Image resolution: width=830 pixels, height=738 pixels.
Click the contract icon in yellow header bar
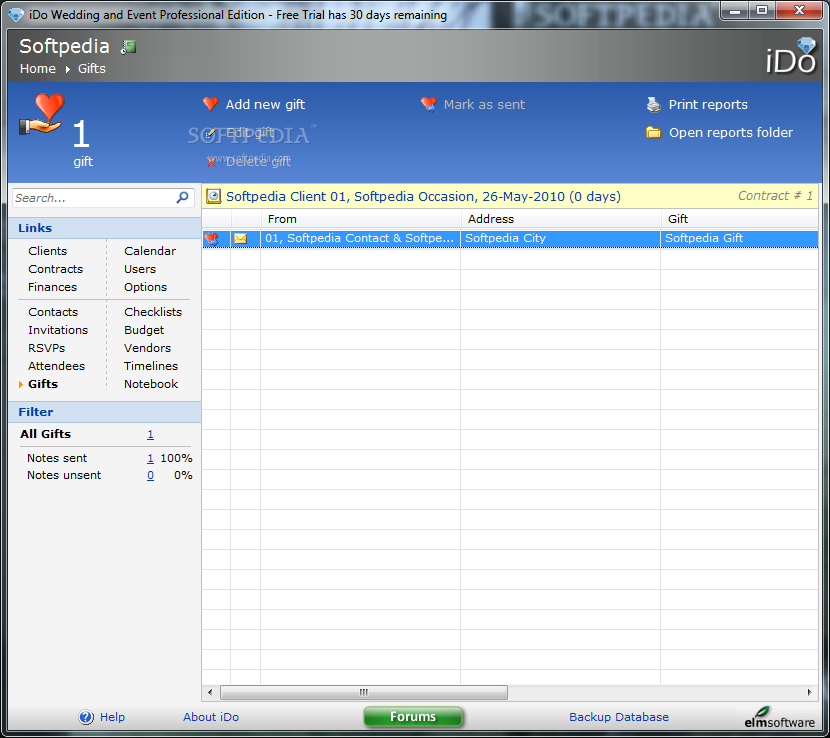(x=213, y=196)
